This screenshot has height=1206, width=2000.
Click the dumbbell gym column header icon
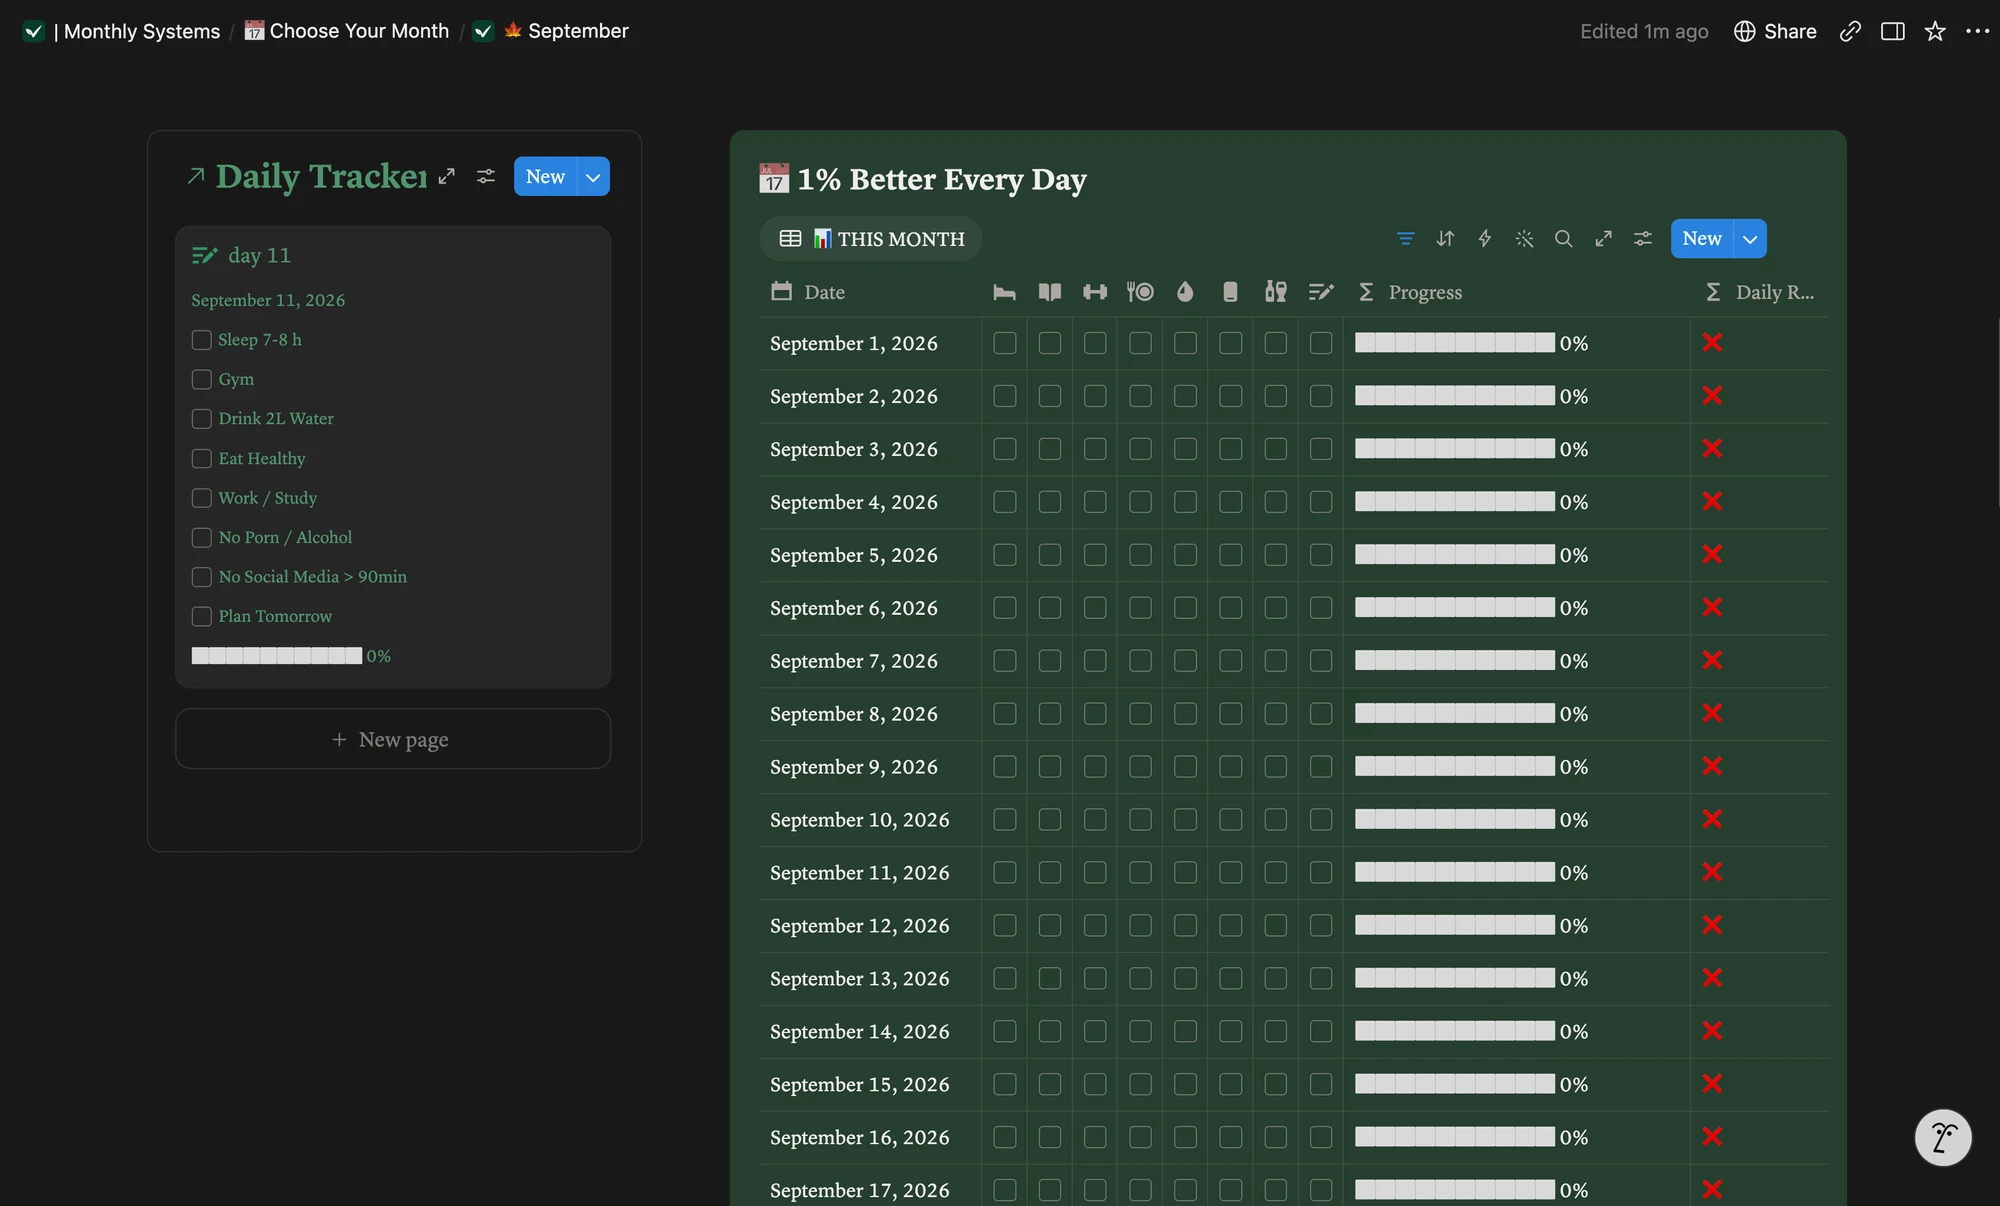coord(1095,292)
